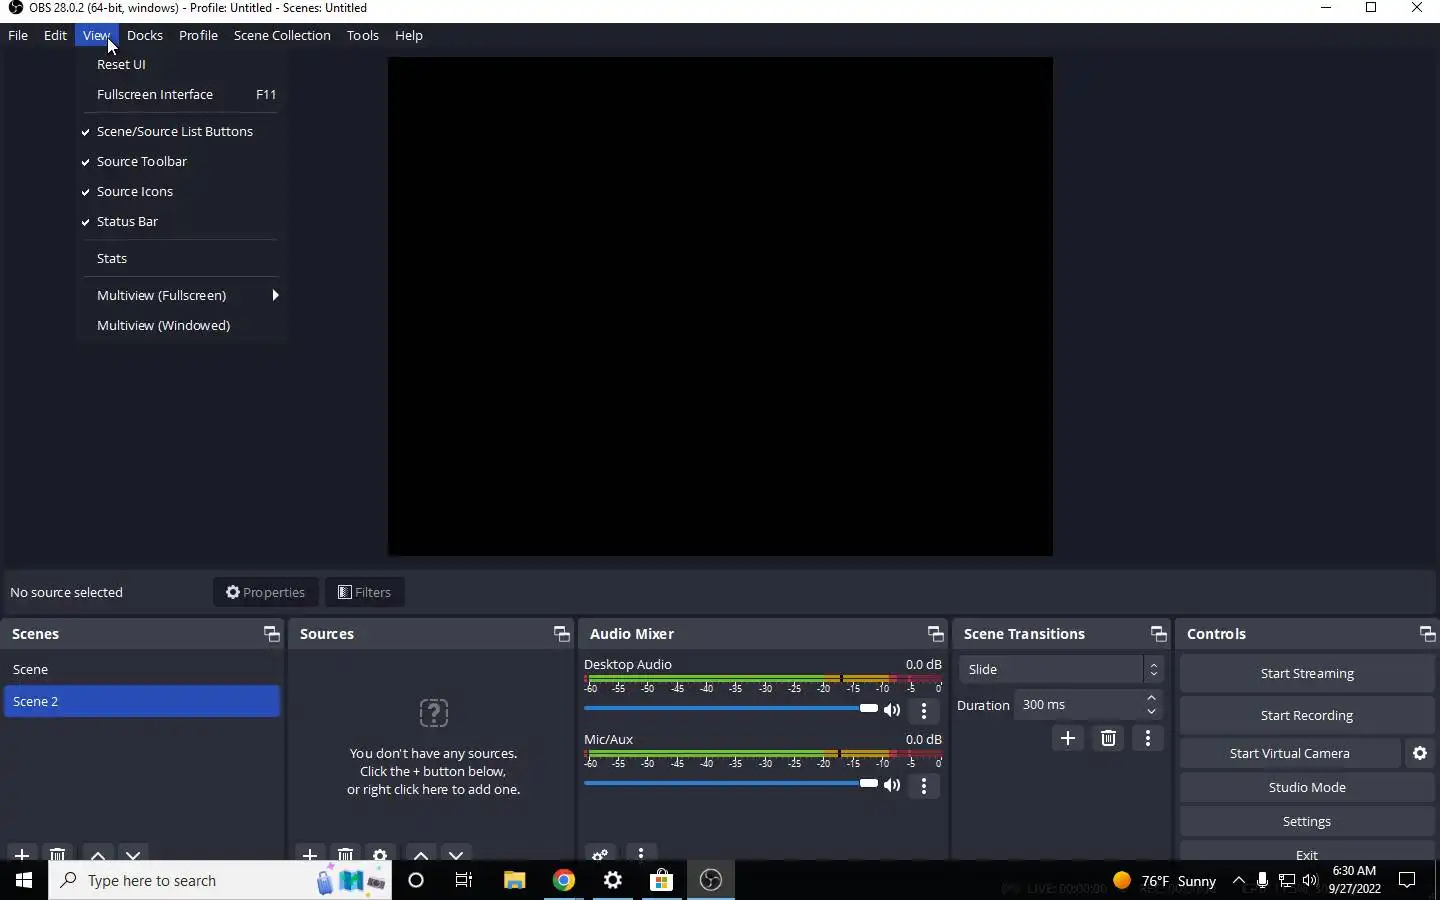Decrease transition duration with down arrow

pos(1152,712)
